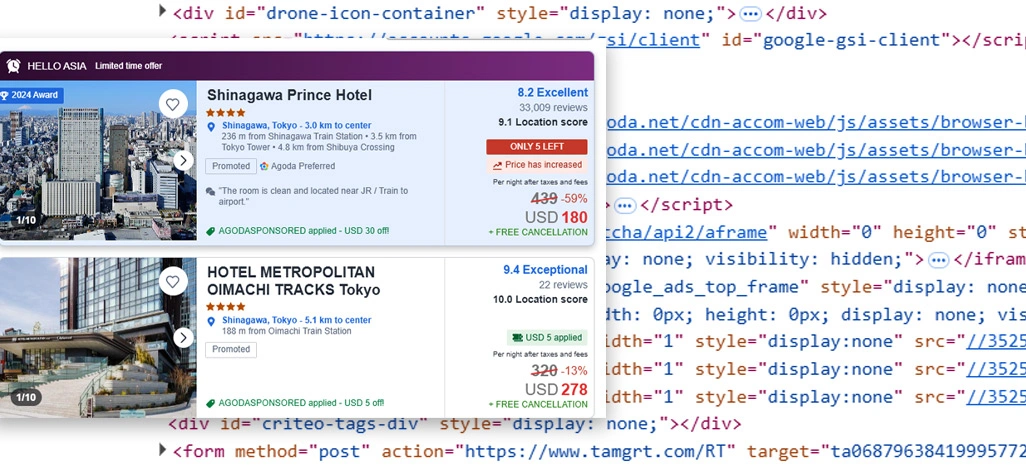Open the Shinagawa Prince Hotel title
Viewport: 1026px width, 466px height.
coord(289,96)
